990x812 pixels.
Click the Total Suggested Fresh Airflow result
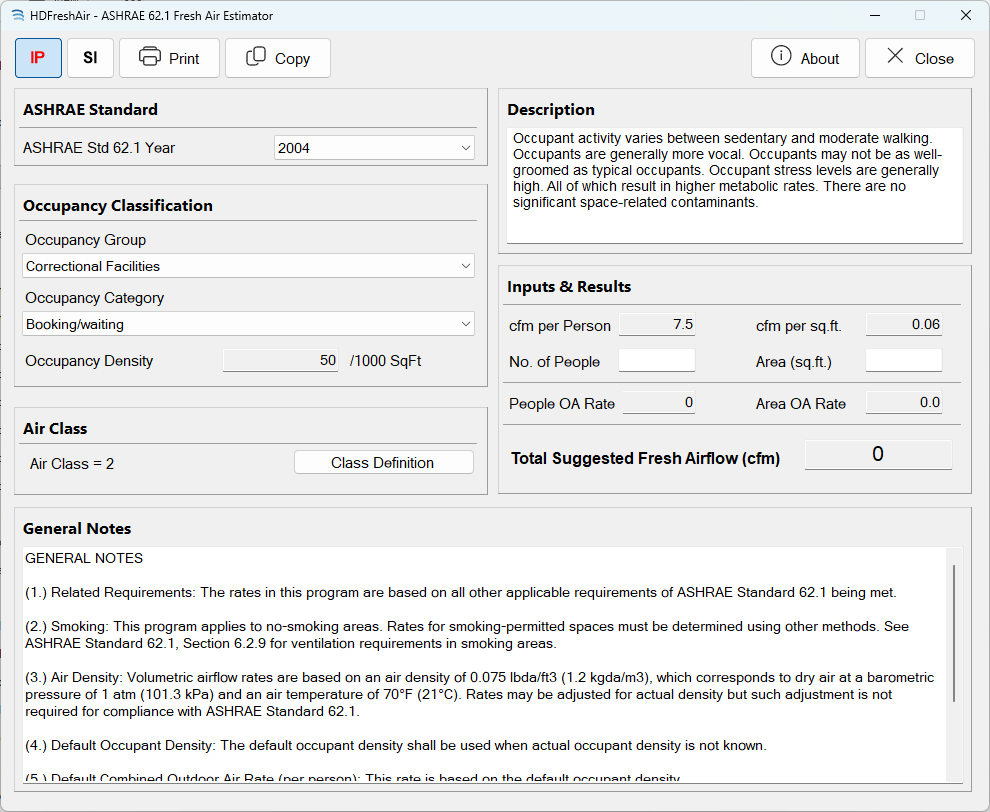(x=878, y=455)
